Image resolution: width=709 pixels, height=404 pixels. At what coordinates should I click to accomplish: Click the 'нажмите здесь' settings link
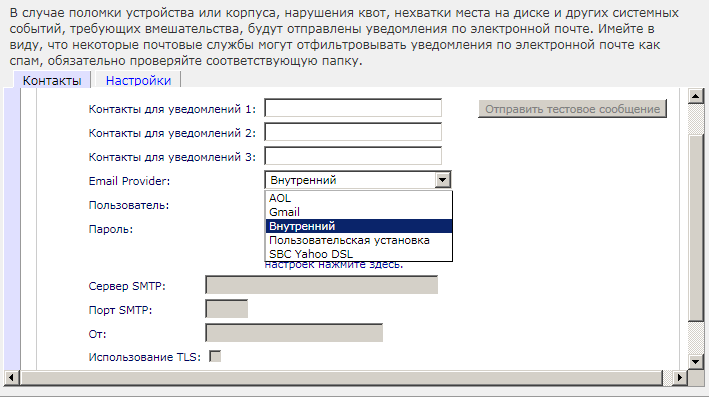coord(360,265)
